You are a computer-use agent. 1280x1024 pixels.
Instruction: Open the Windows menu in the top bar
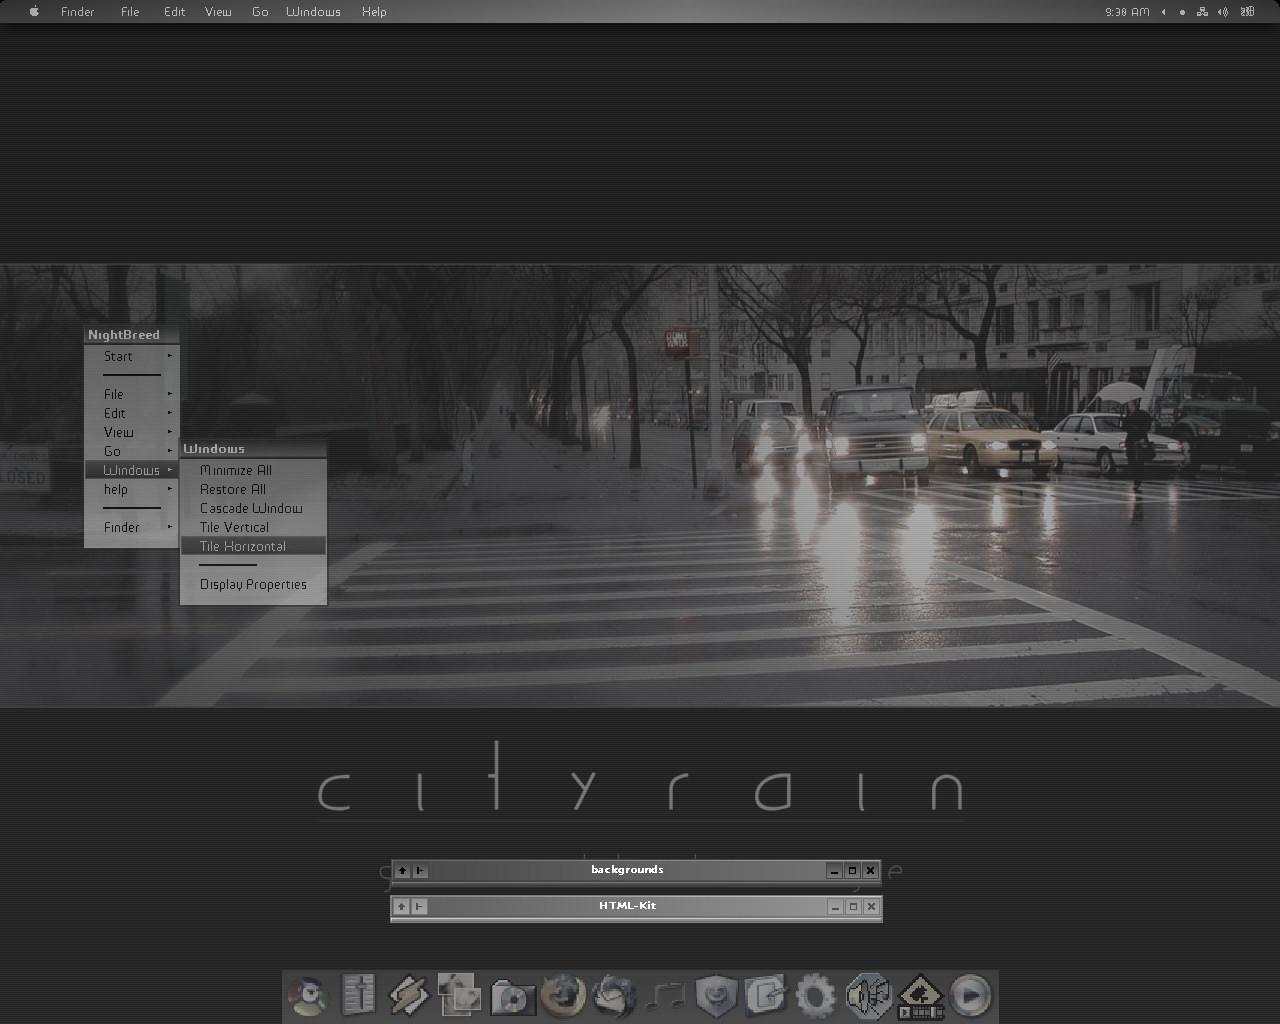[x=313, y=12]
